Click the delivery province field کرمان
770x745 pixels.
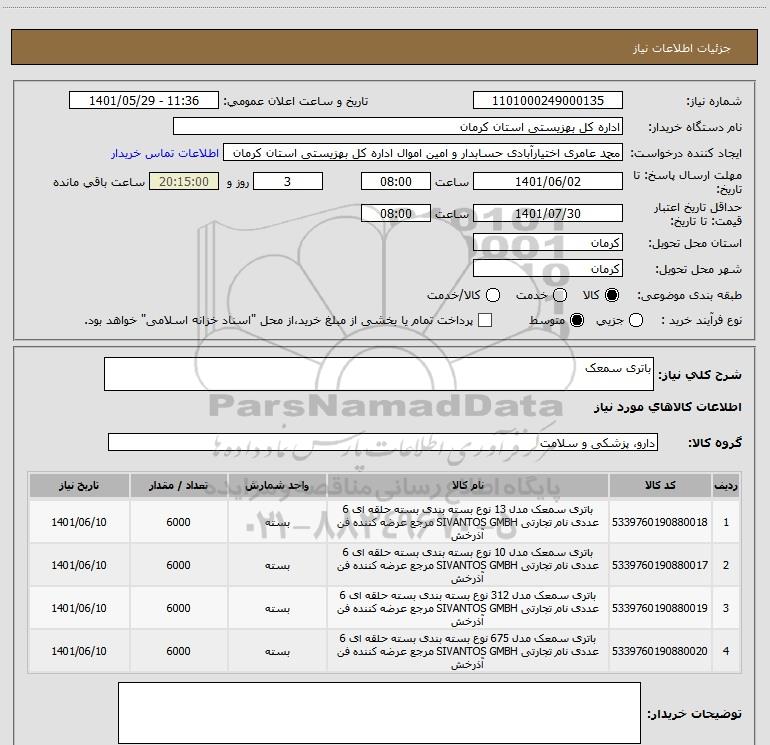pyautogui.click(x=548, y=243)
